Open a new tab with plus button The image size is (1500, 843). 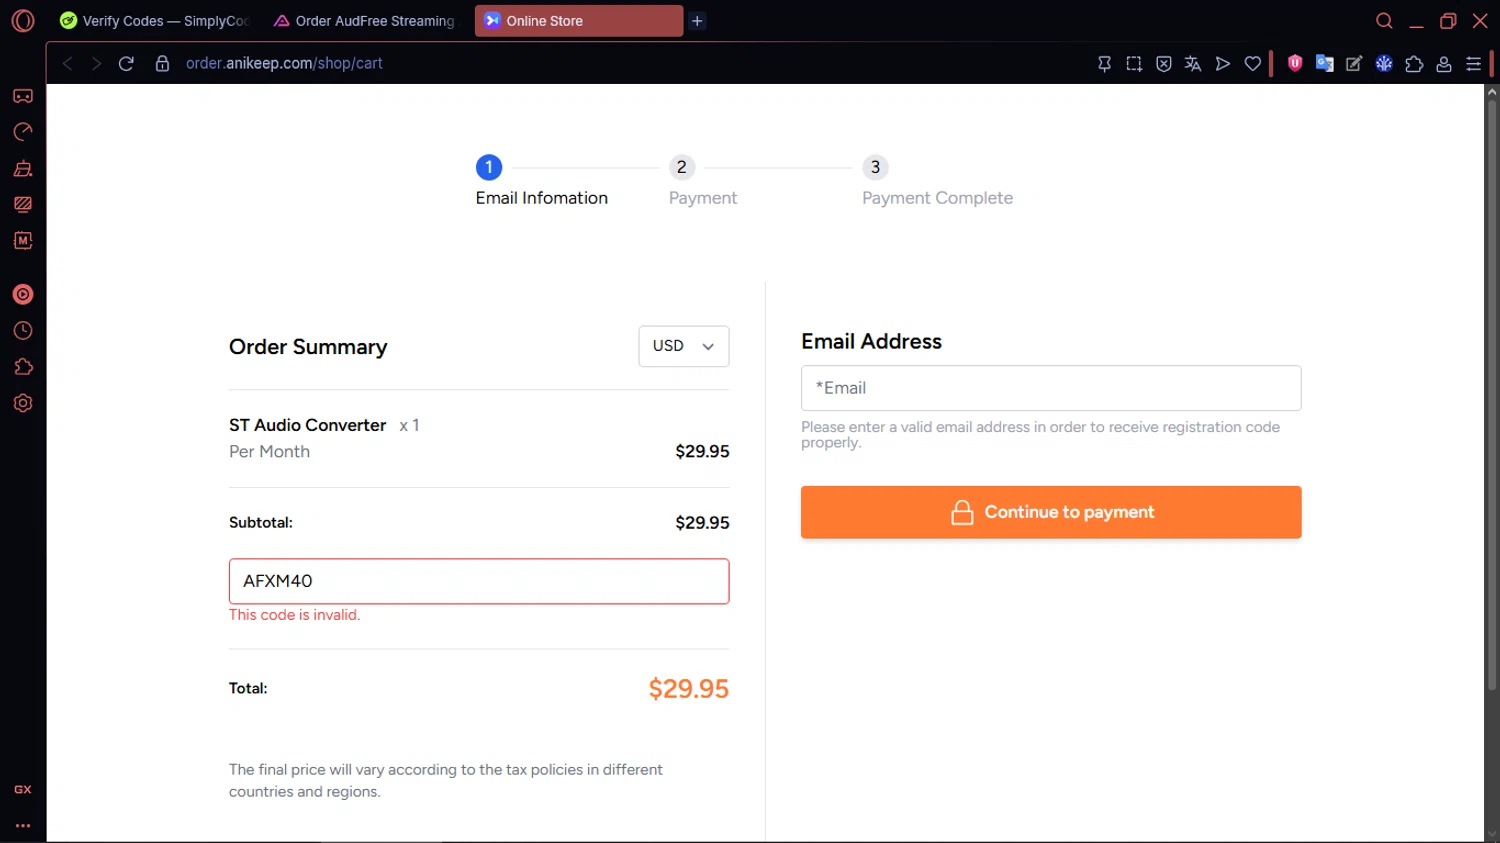coord(697,20)
